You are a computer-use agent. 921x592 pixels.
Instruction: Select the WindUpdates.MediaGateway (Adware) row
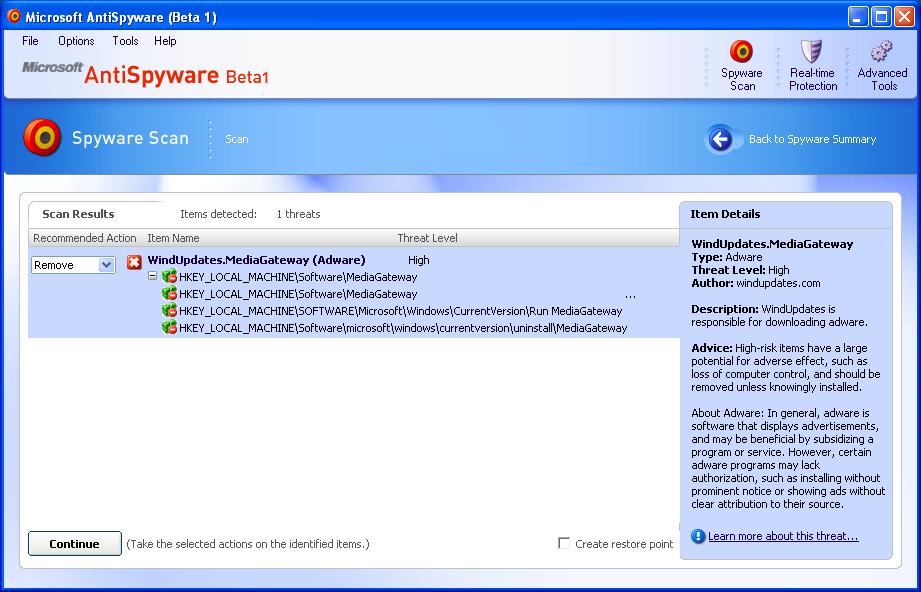click(x=256, y=260)
